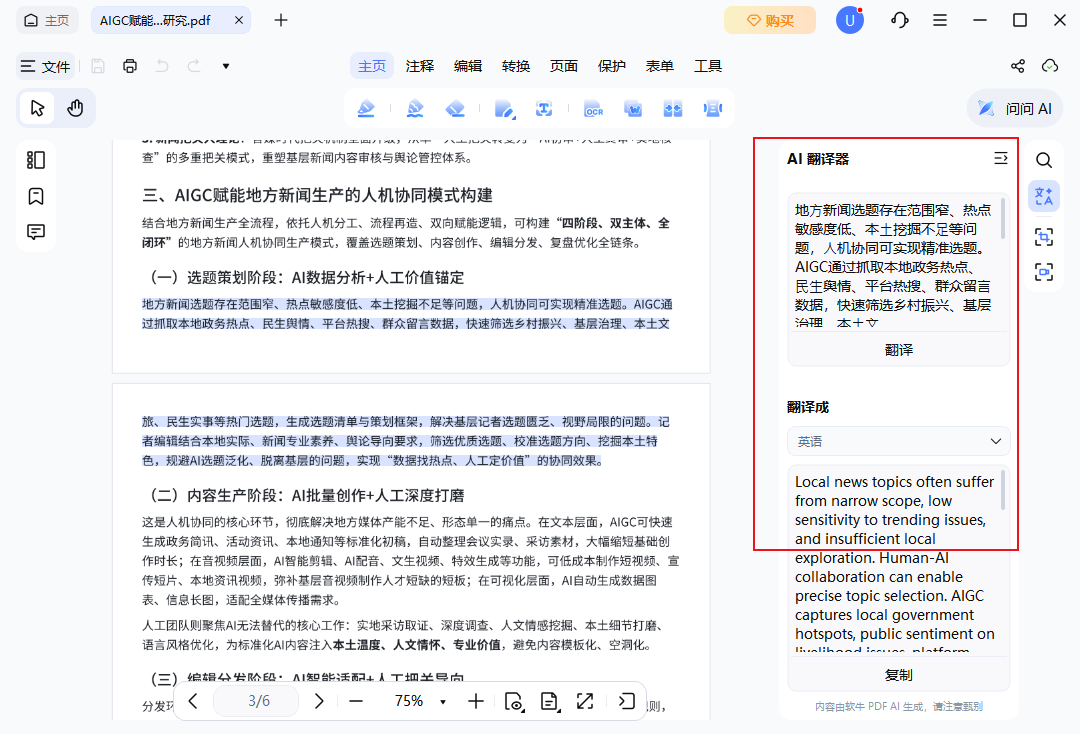The height and width of the screenshot is (734, 1080).
Task: Open the thumbnails panel in left sidebar
Action: click(x=36, y=160)
